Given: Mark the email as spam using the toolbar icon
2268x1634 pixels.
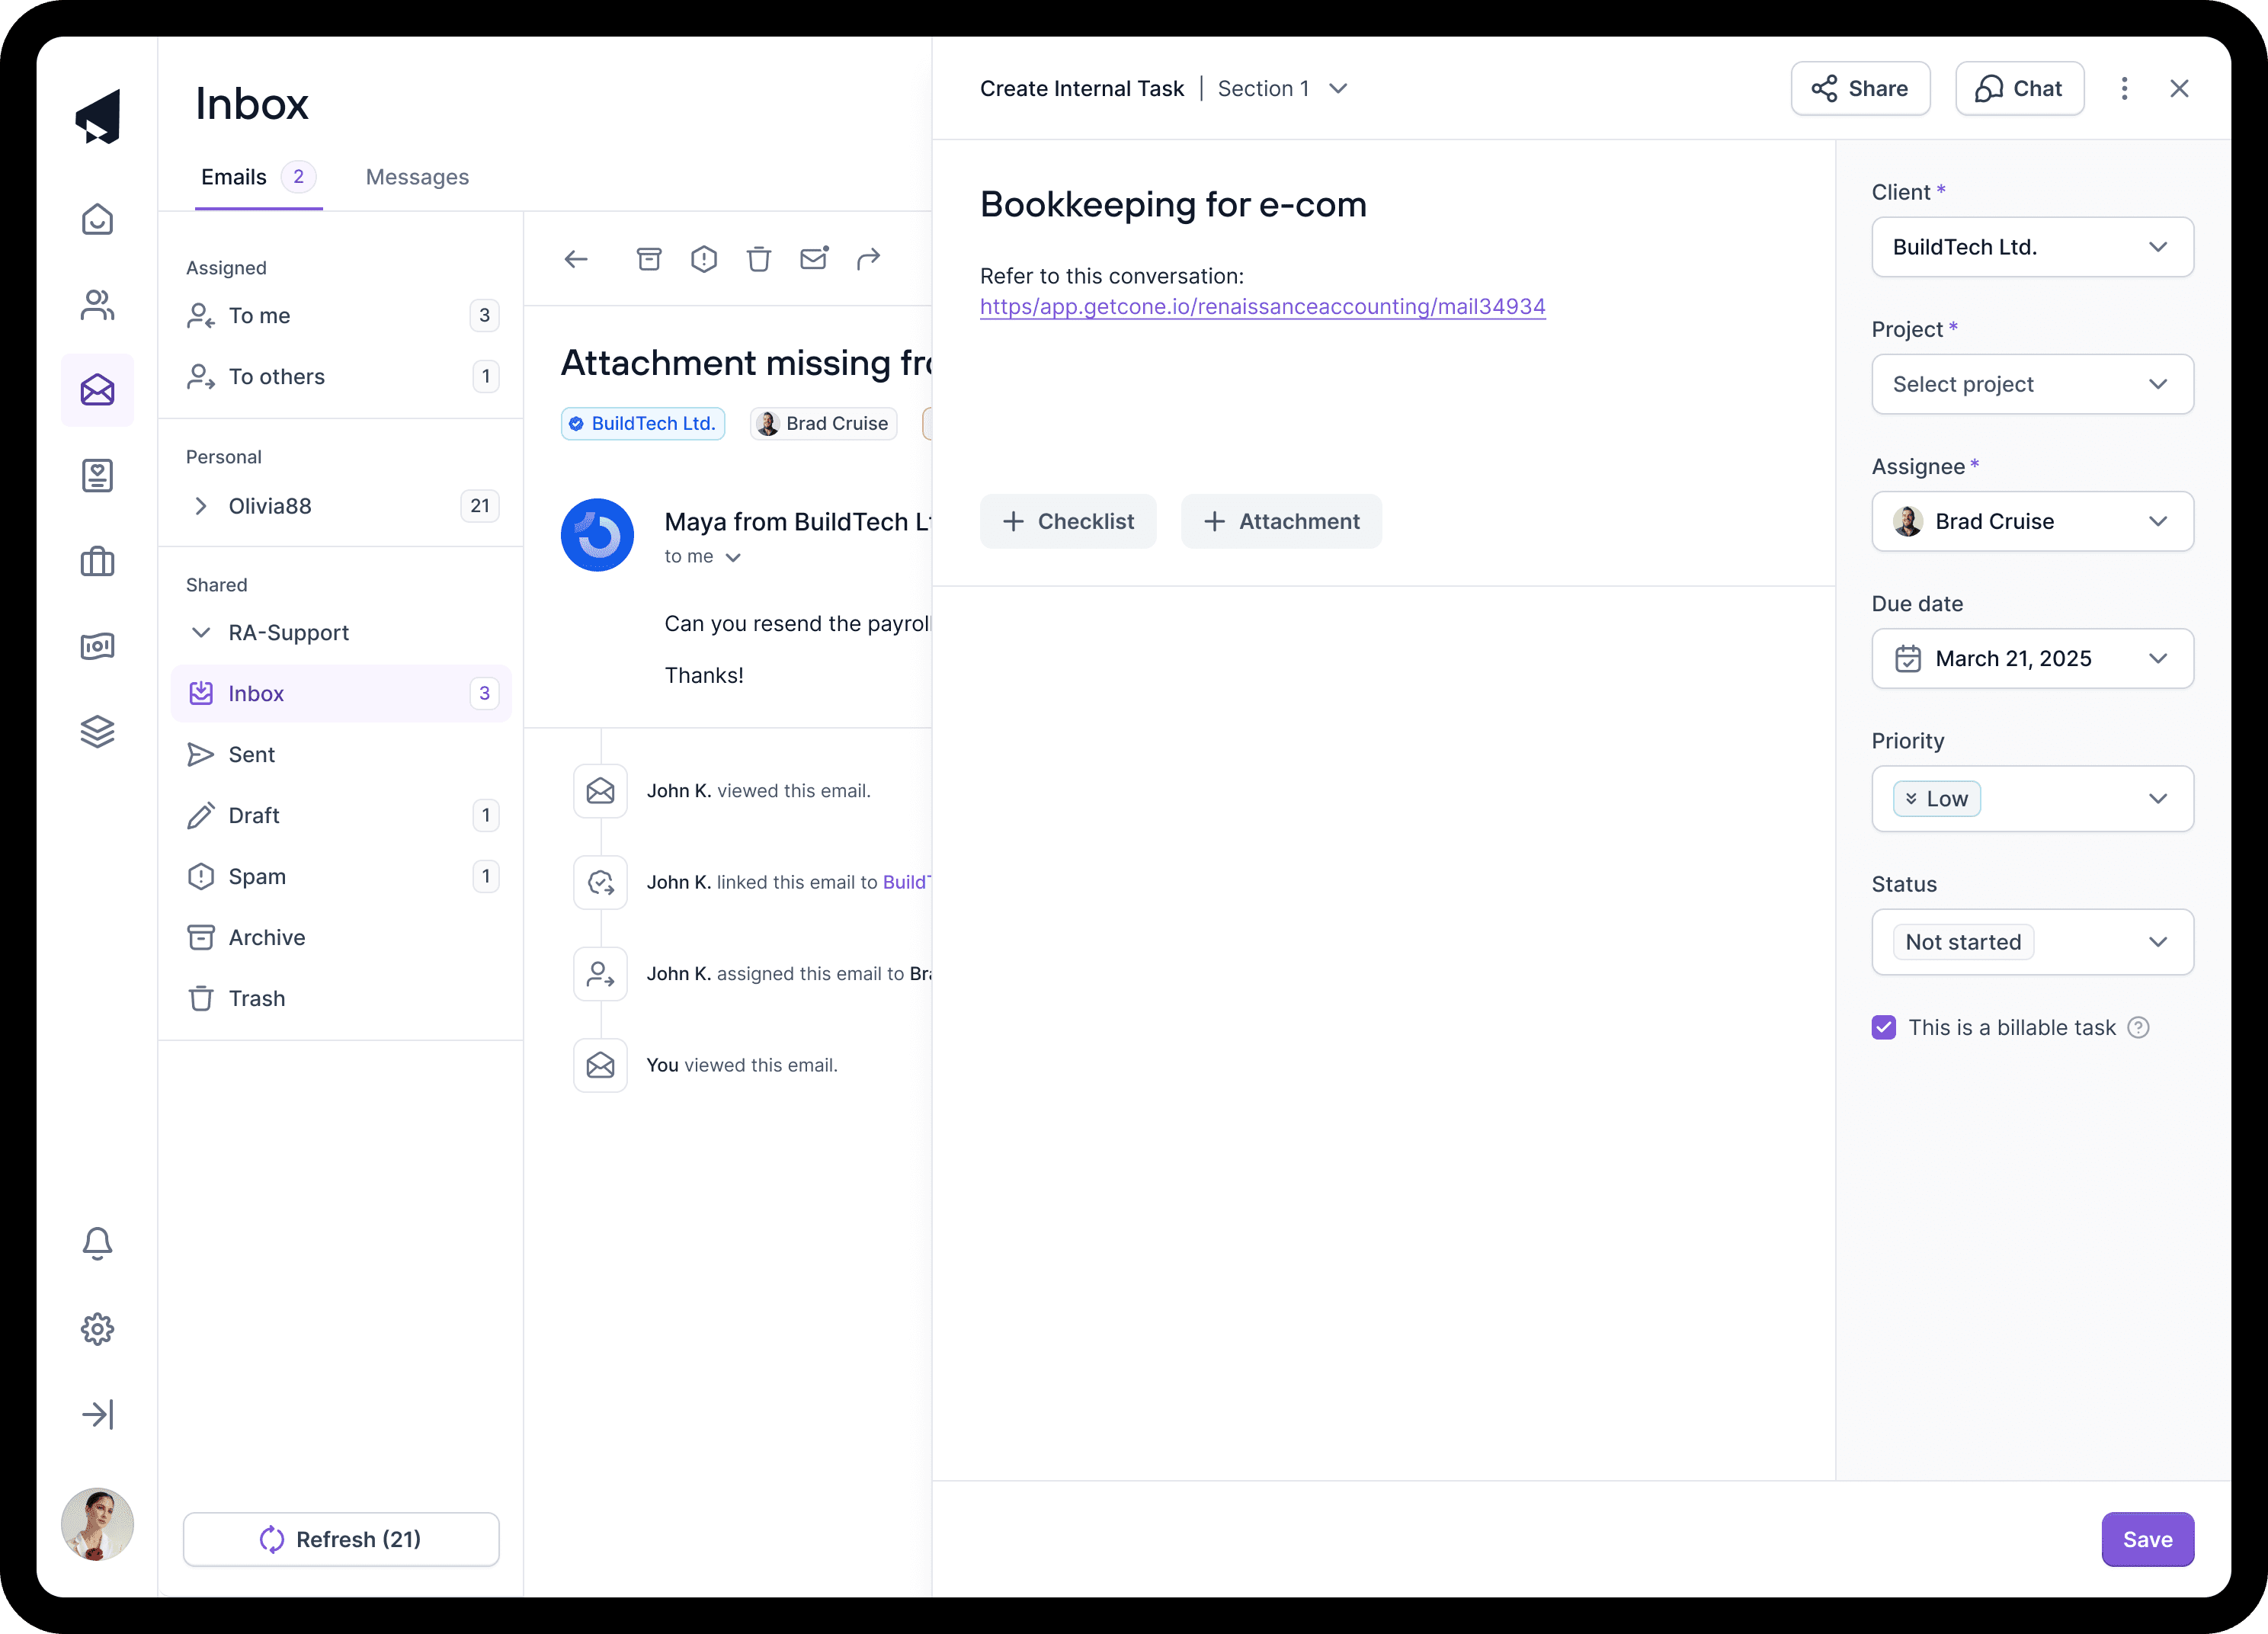Looking at the screenshot, I should (704, 259).
